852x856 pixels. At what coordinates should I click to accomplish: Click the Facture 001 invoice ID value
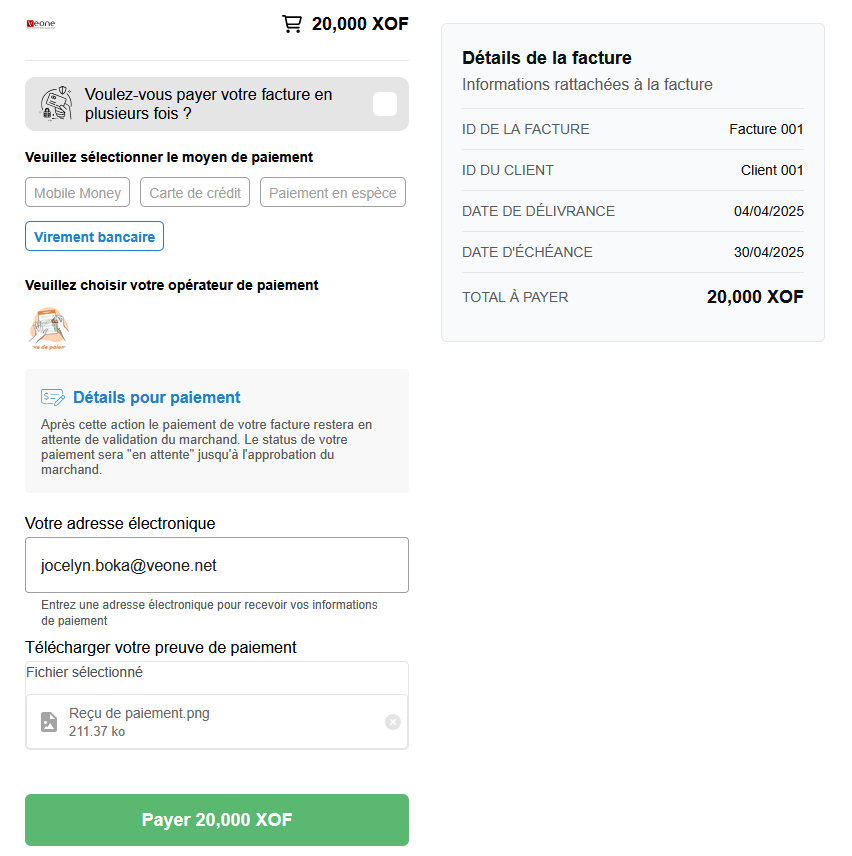(766, 129)
